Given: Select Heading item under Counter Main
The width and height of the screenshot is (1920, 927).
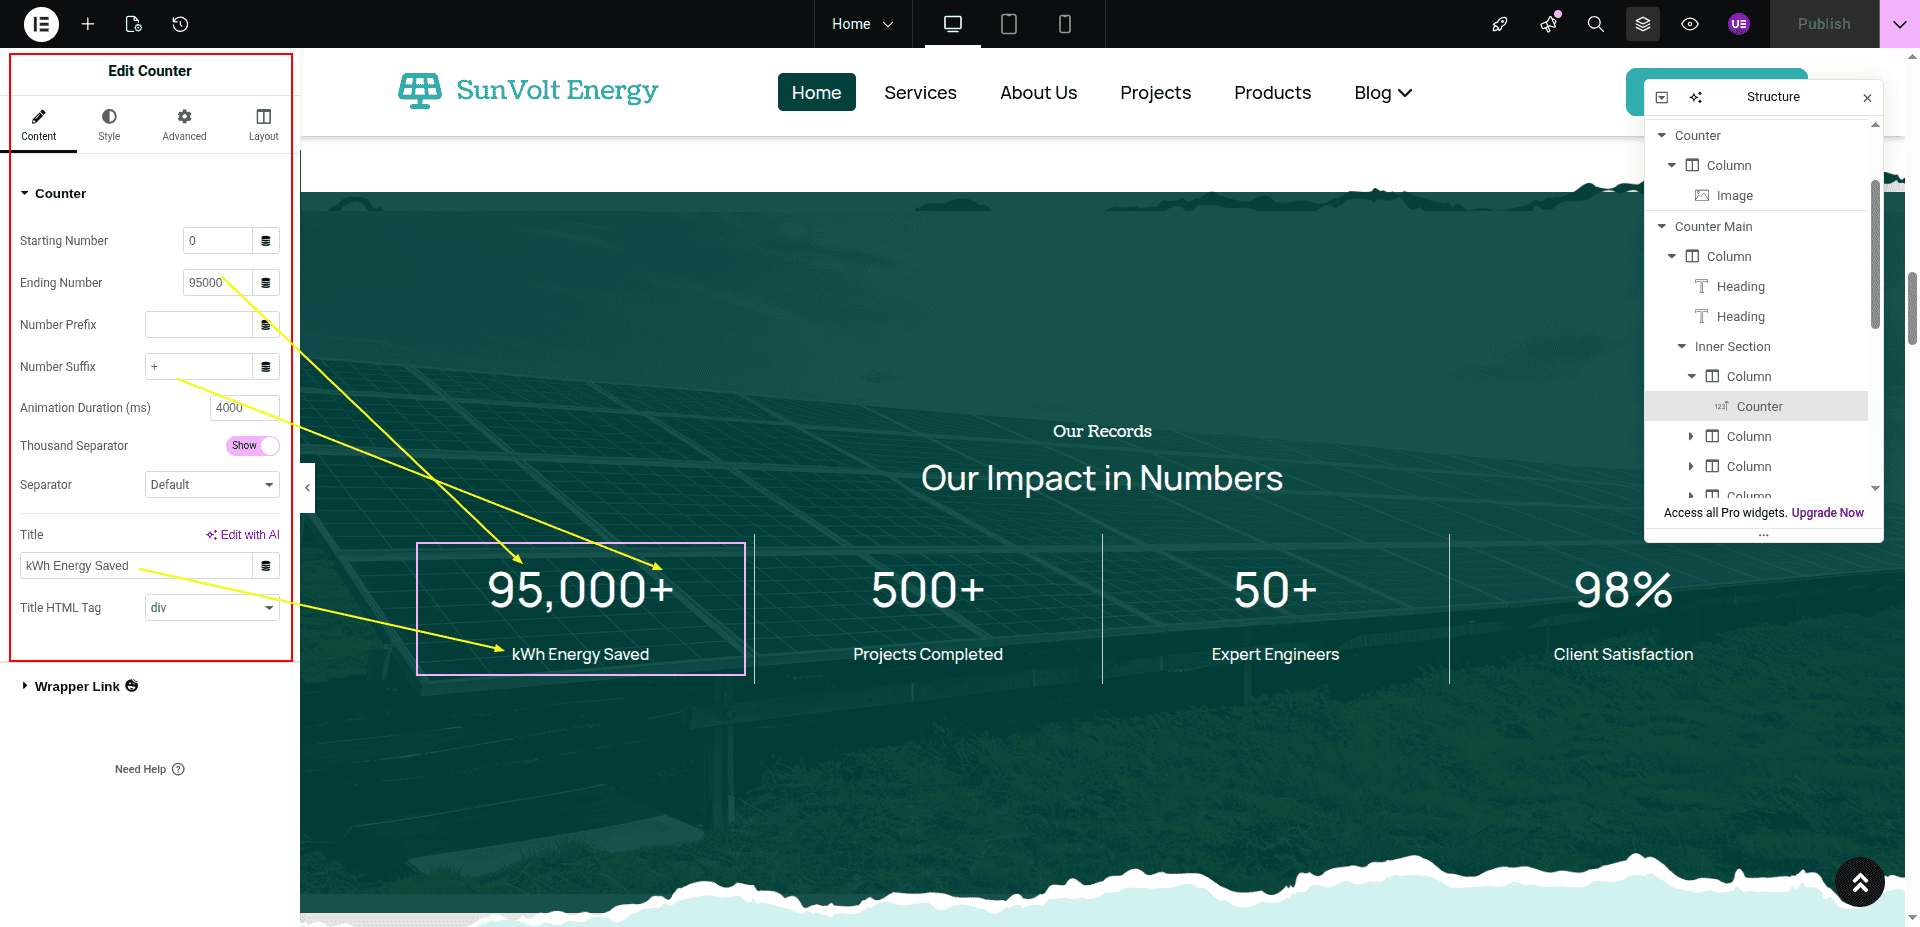Looking at the screenshot, I should 1740,287.
